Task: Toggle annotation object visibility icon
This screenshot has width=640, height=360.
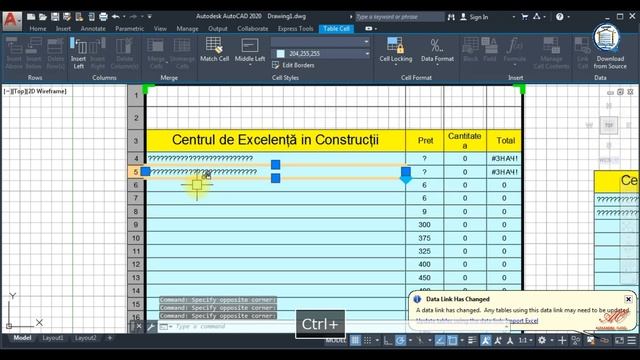Action: [485, 340]
